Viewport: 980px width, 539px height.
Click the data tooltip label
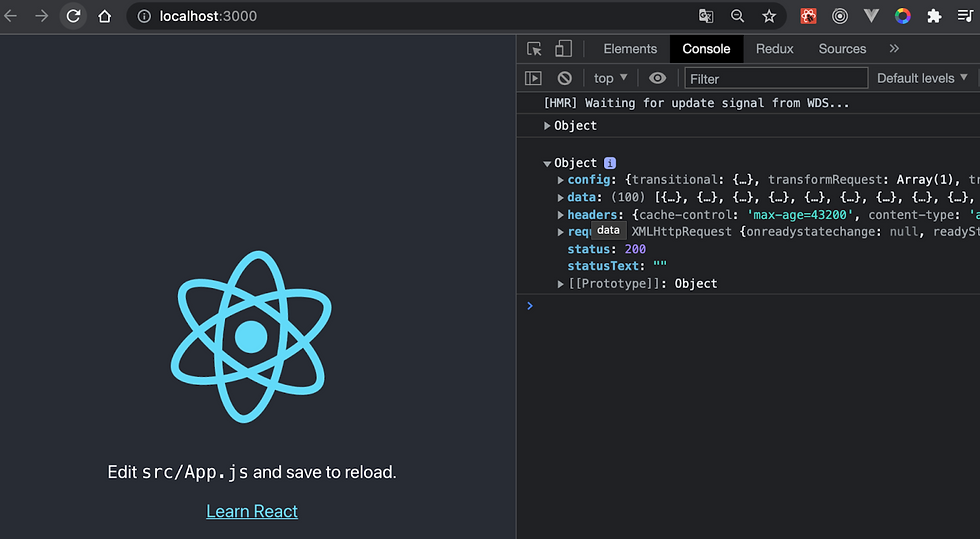coord(608,231)
